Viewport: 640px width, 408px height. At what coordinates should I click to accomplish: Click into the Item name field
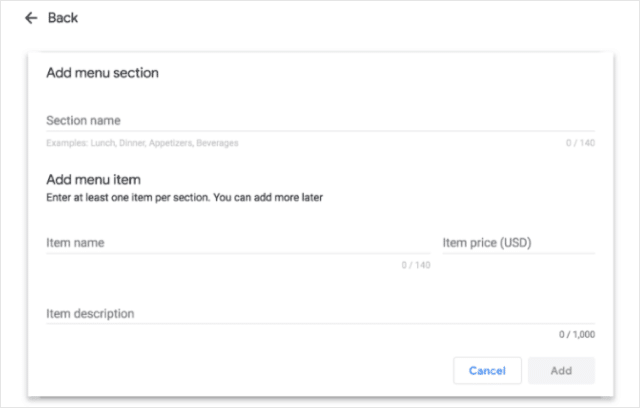[238, 243]
